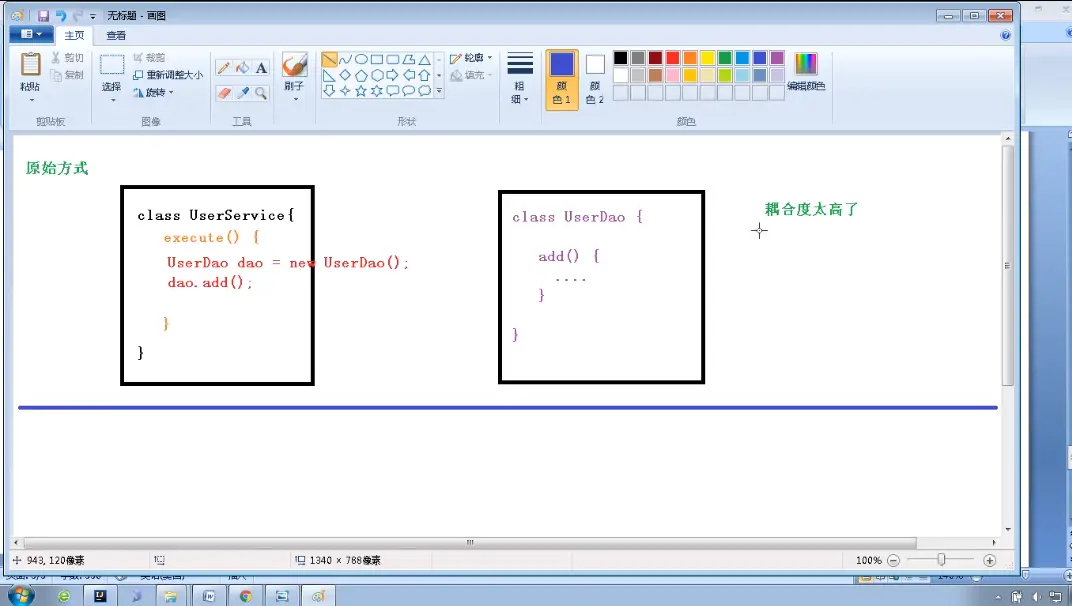Open the Fill (填充) dropdown
Screen dimensions: 1072x606
[471, 75]
